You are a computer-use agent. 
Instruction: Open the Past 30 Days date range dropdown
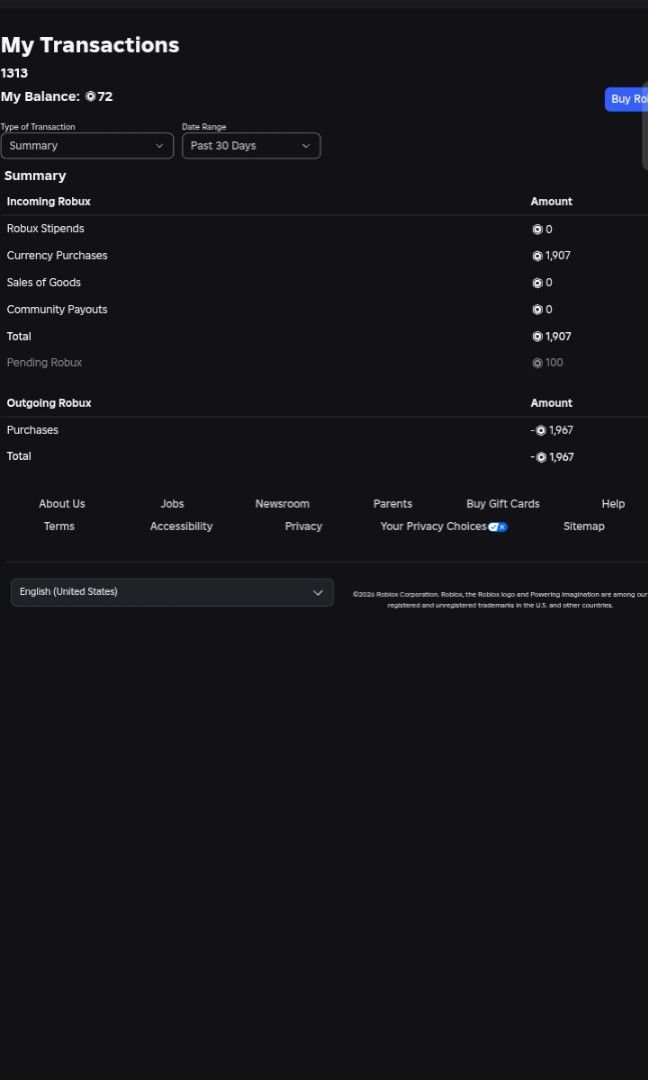(x=251, y=146)
